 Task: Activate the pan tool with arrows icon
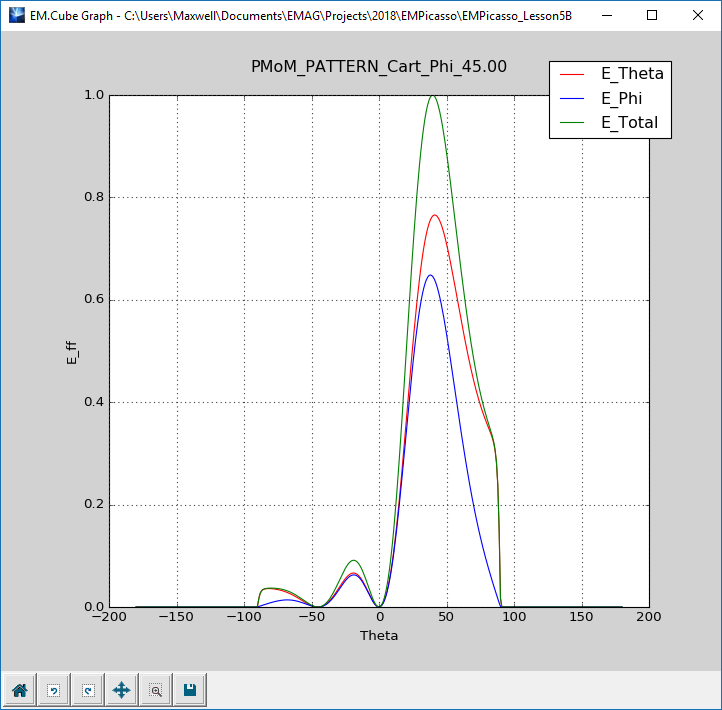click(121, 689)
